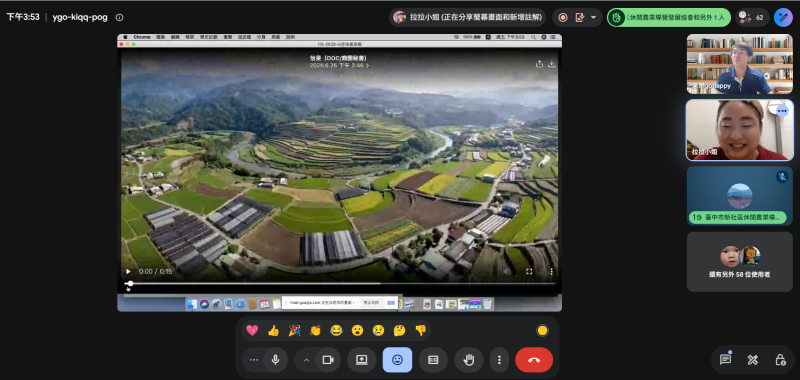
Task: Open options on 拉拉小姐 video tile
Action: pos(782,111)
